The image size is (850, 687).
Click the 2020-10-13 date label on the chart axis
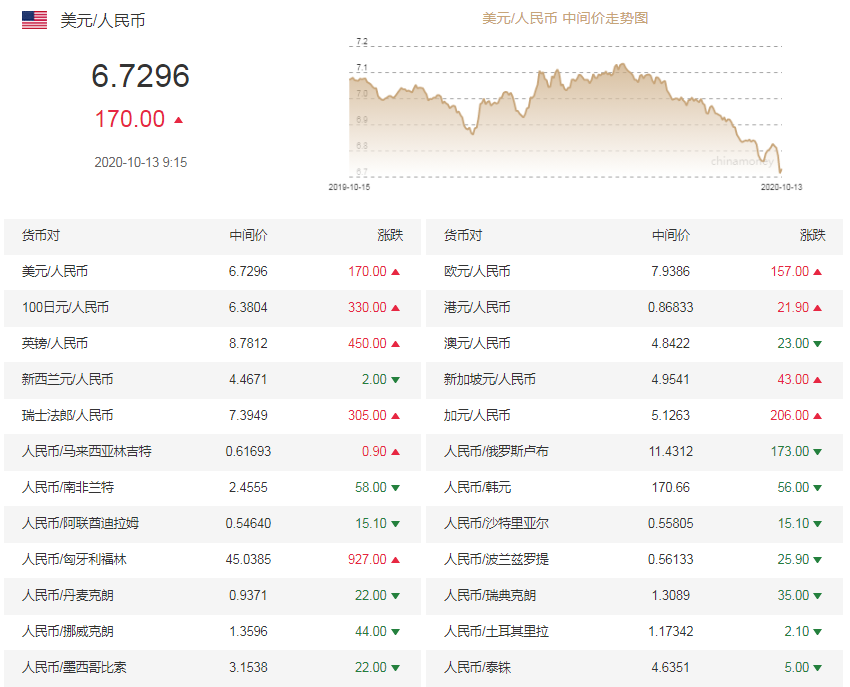782,187
